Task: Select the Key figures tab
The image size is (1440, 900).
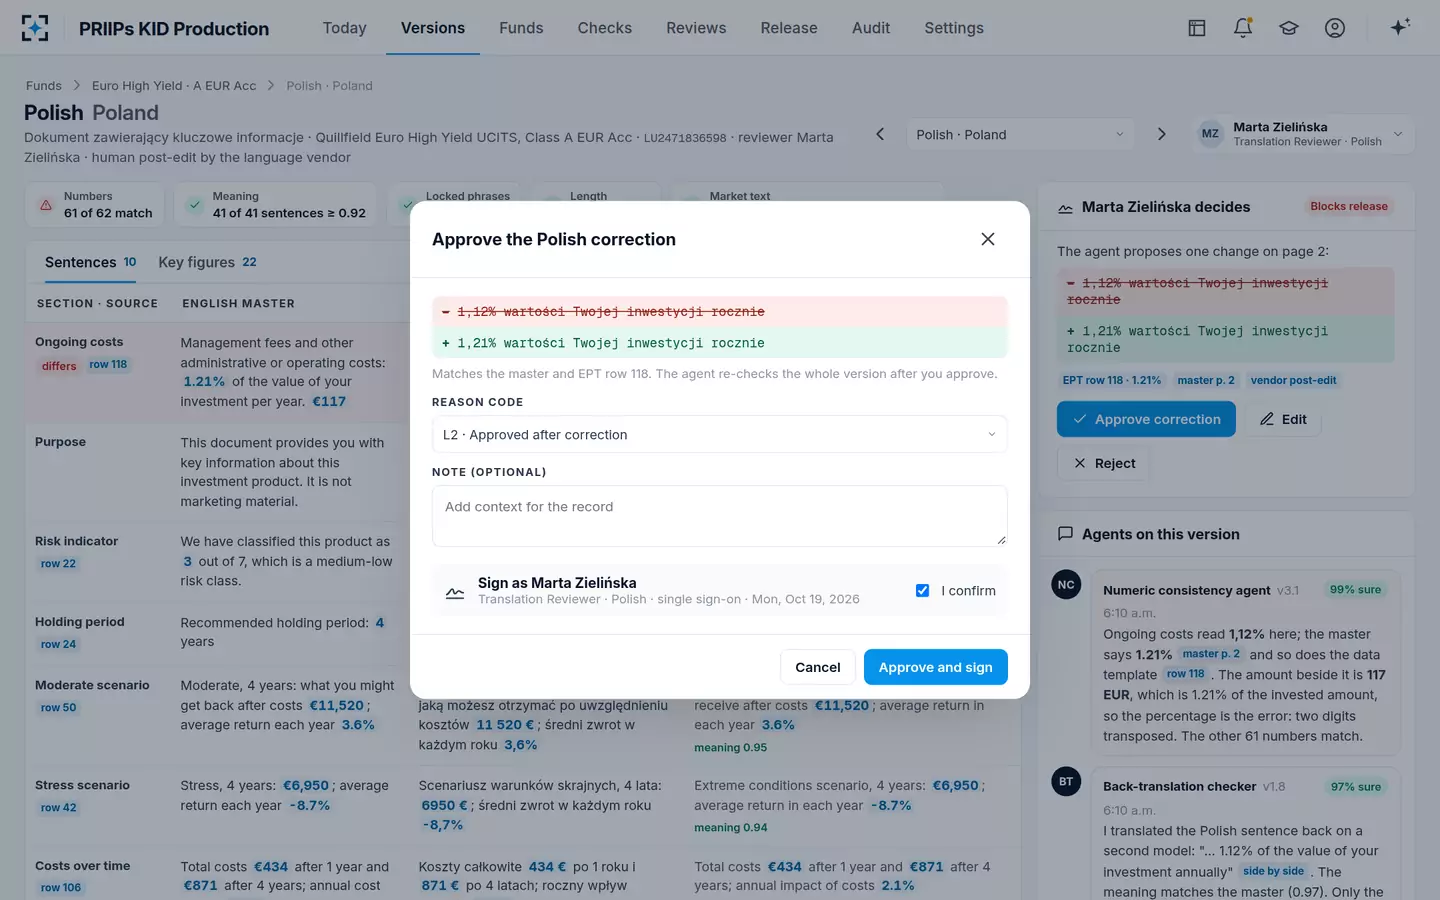Action: [207, 262]
